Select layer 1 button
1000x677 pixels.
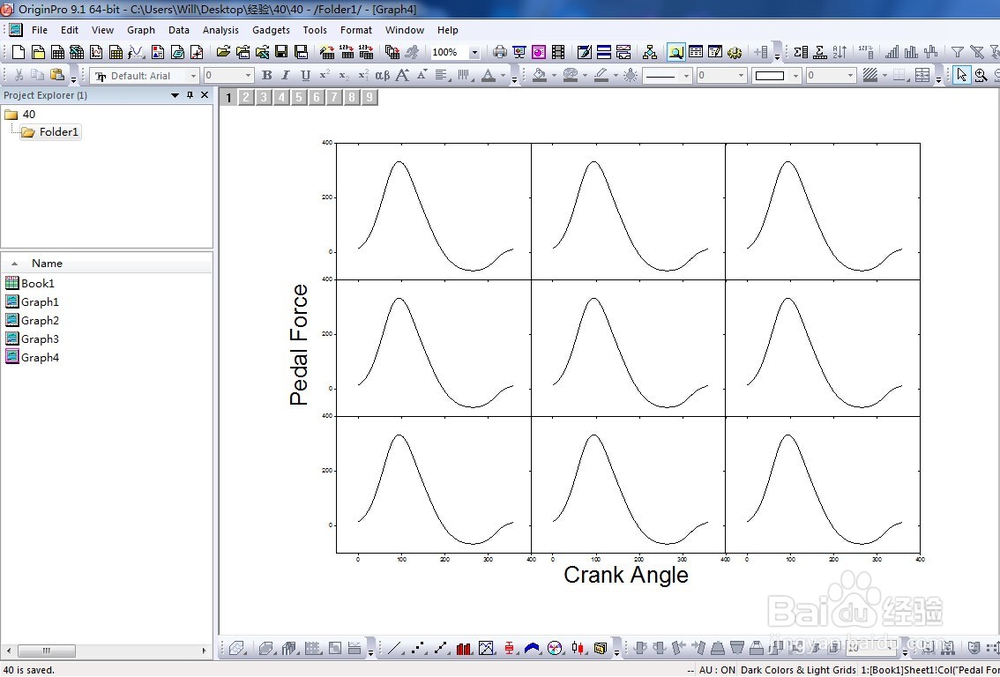point(228,98)
